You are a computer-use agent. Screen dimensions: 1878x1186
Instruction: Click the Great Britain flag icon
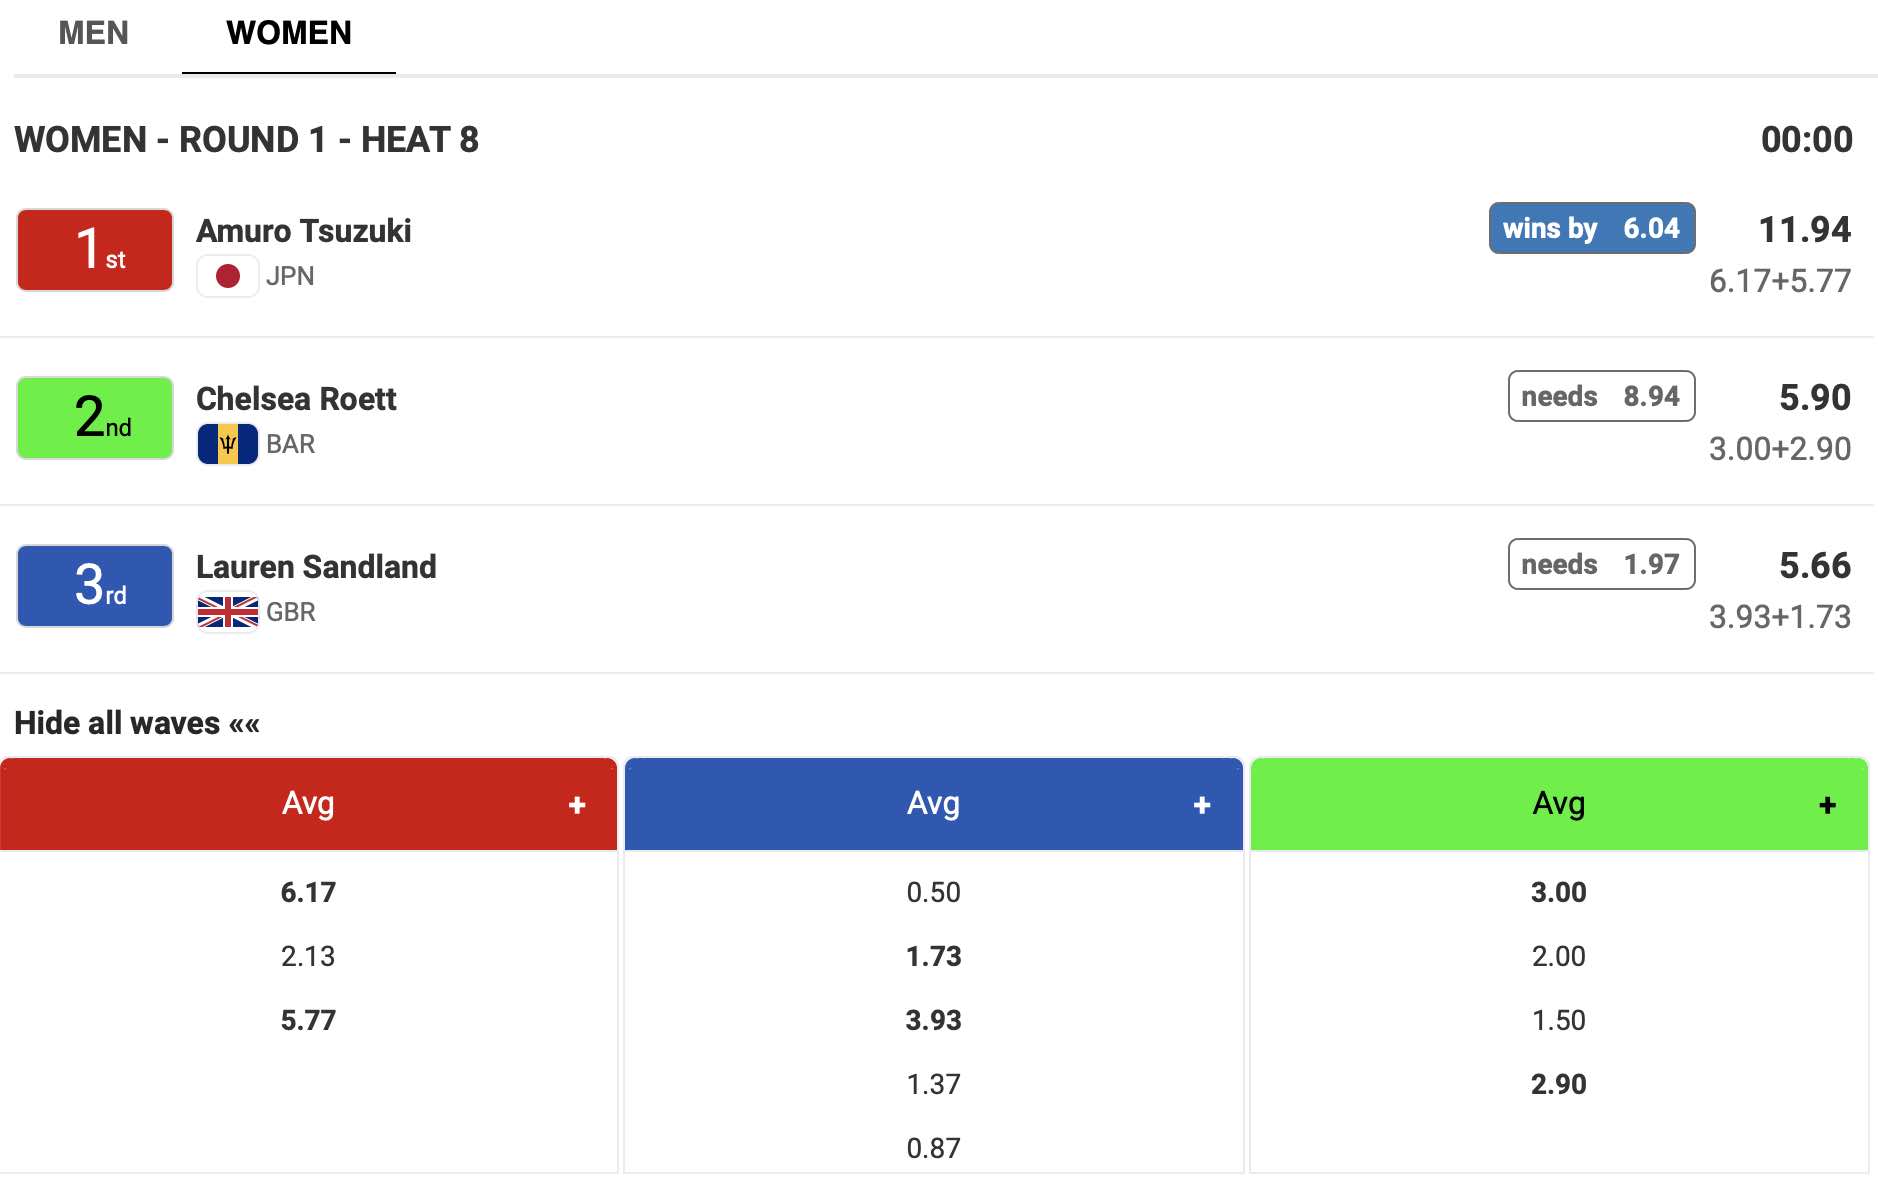[x=228, y=612]
